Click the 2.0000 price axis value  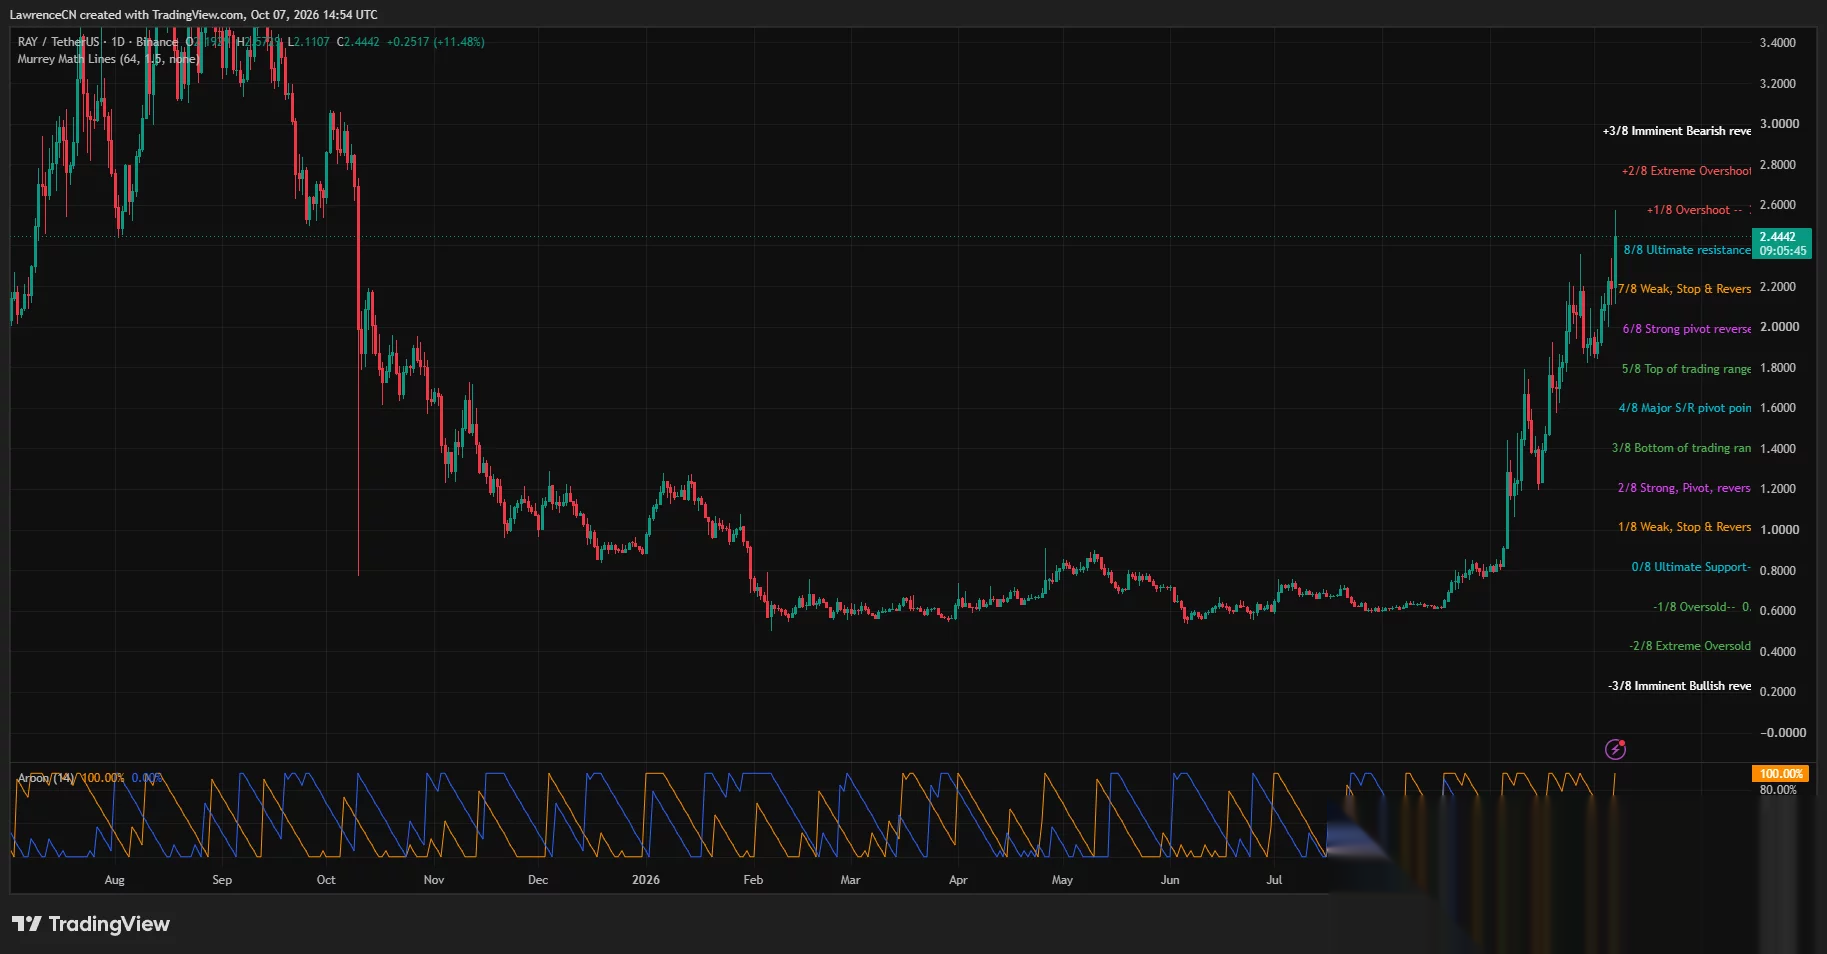click(1779, 327)
